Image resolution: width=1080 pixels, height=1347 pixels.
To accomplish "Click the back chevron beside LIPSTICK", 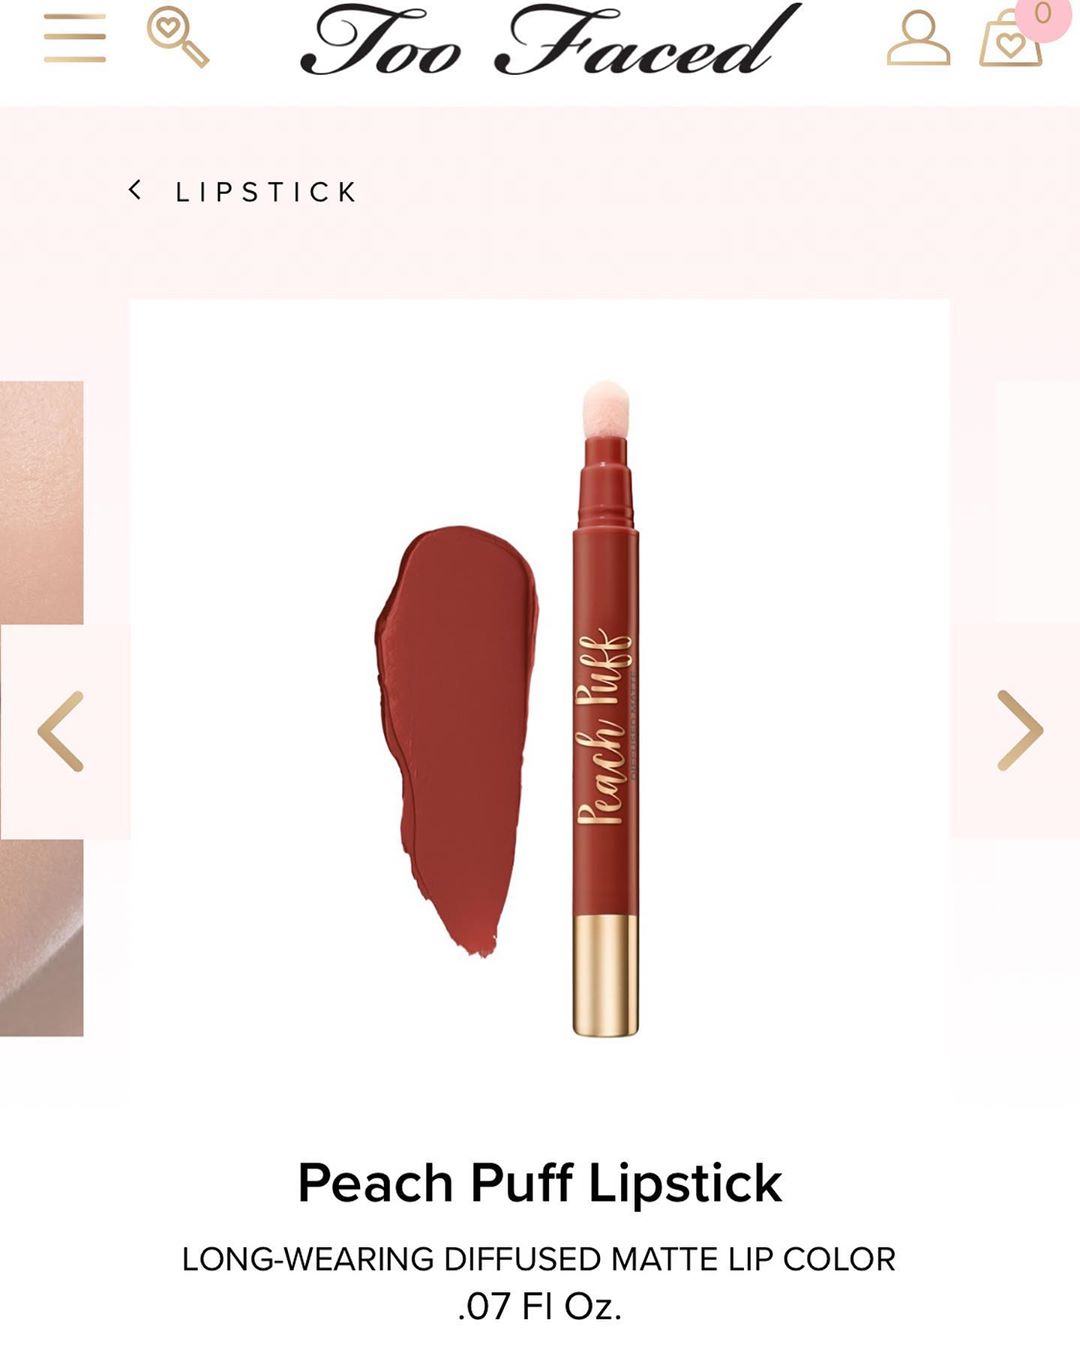I will coord(135,190).
